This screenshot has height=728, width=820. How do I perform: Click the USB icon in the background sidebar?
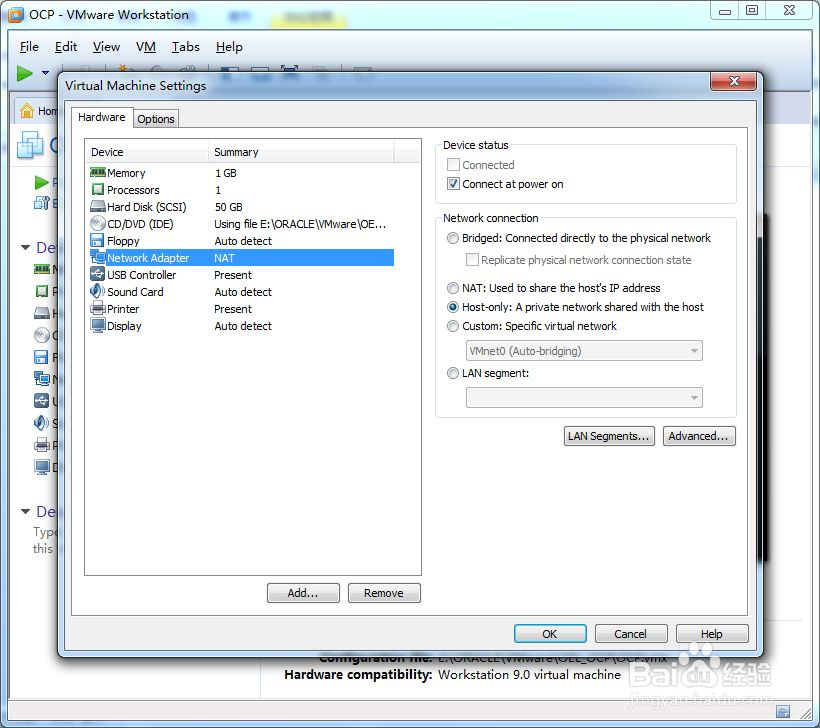[x=42, y=401]
